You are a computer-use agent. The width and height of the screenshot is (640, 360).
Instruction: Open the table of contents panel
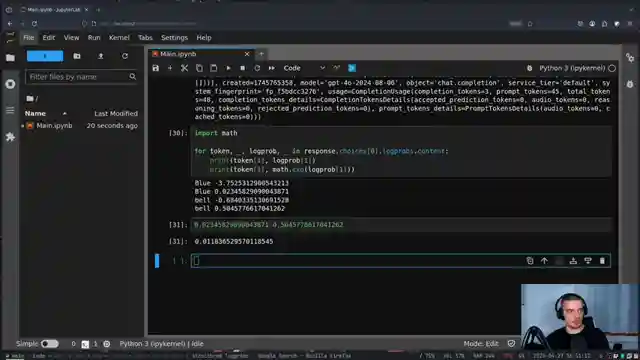pyautogui.click(x=10, y=110)
